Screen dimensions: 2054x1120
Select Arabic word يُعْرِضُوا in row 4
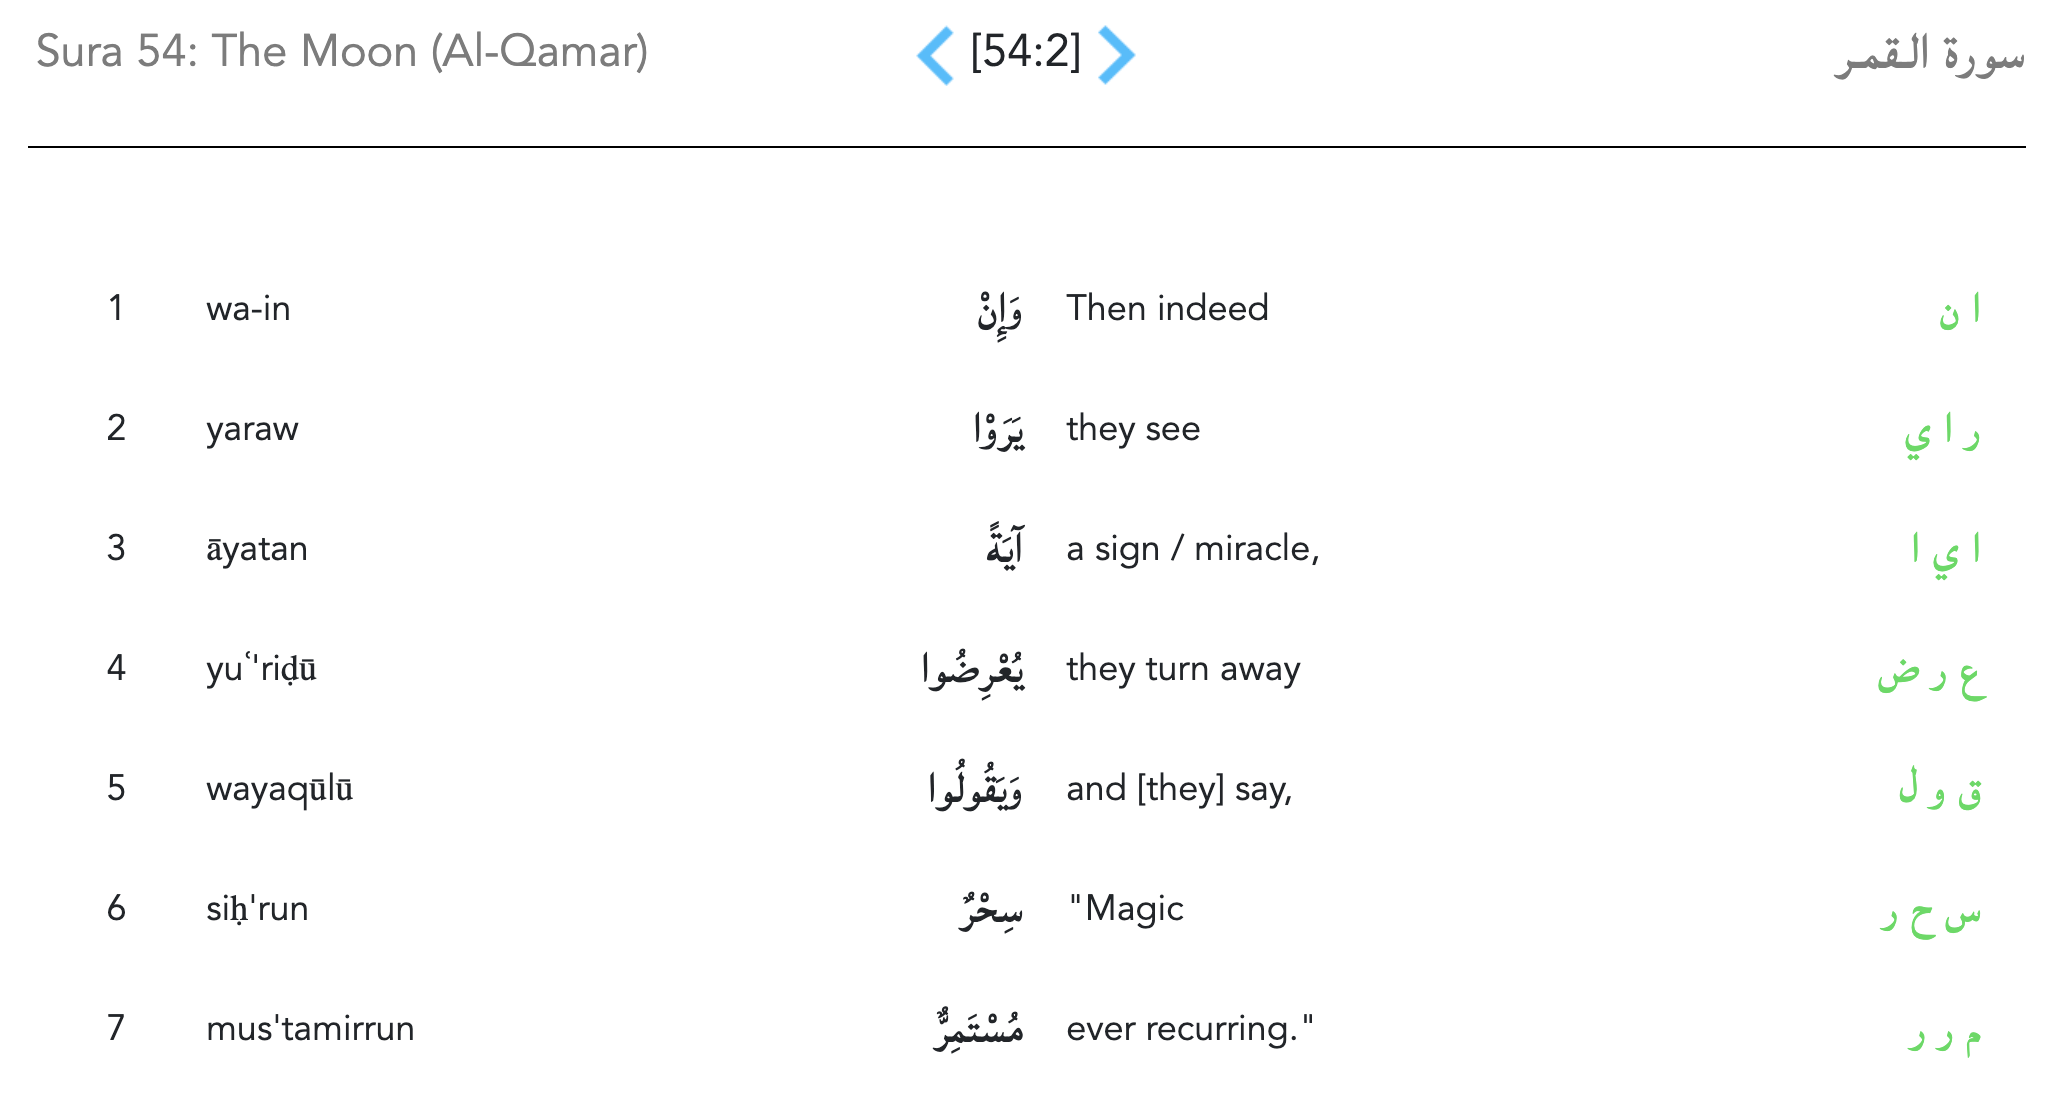[973, 670]
